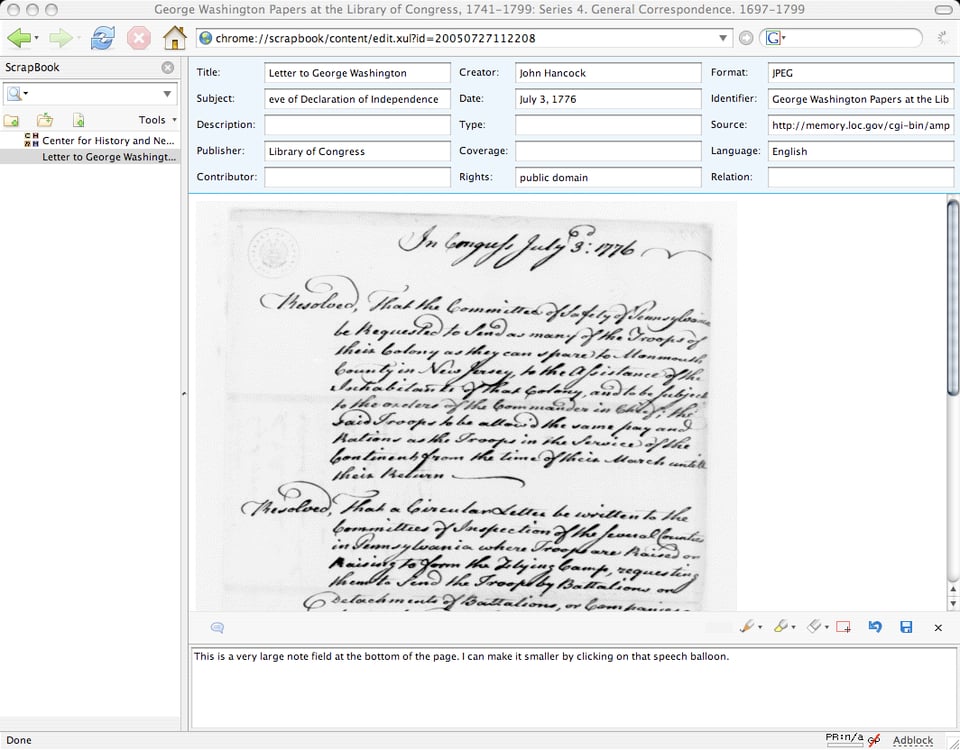Click the empty Relation field
This screenshot has height=750, width=960.
(861, 178)
